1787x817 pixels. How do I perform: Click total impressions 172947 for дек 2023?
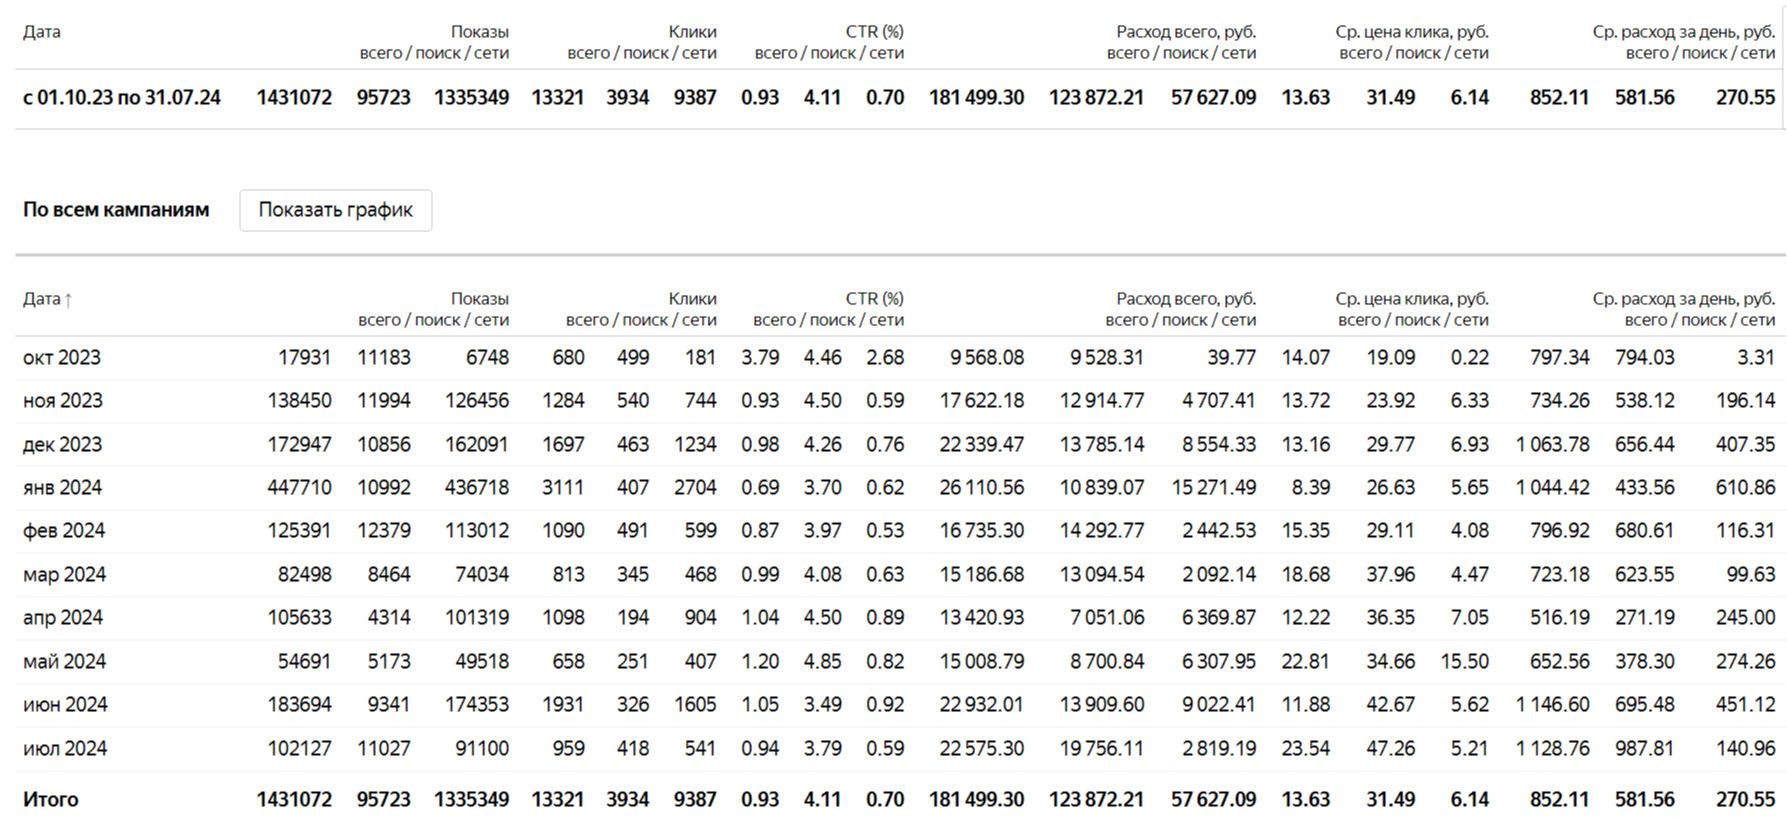299,444
